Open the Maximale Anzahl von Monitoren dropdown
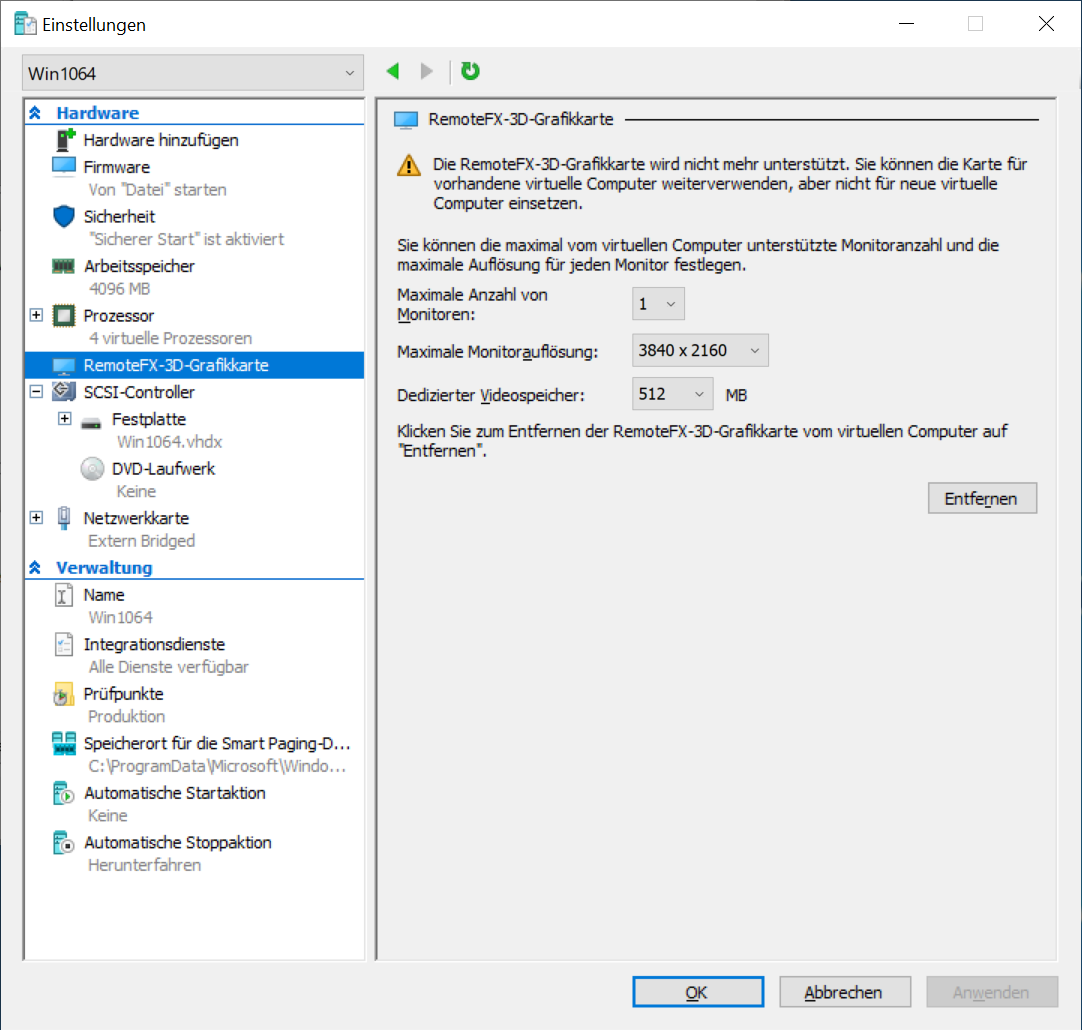 (658, 304)
